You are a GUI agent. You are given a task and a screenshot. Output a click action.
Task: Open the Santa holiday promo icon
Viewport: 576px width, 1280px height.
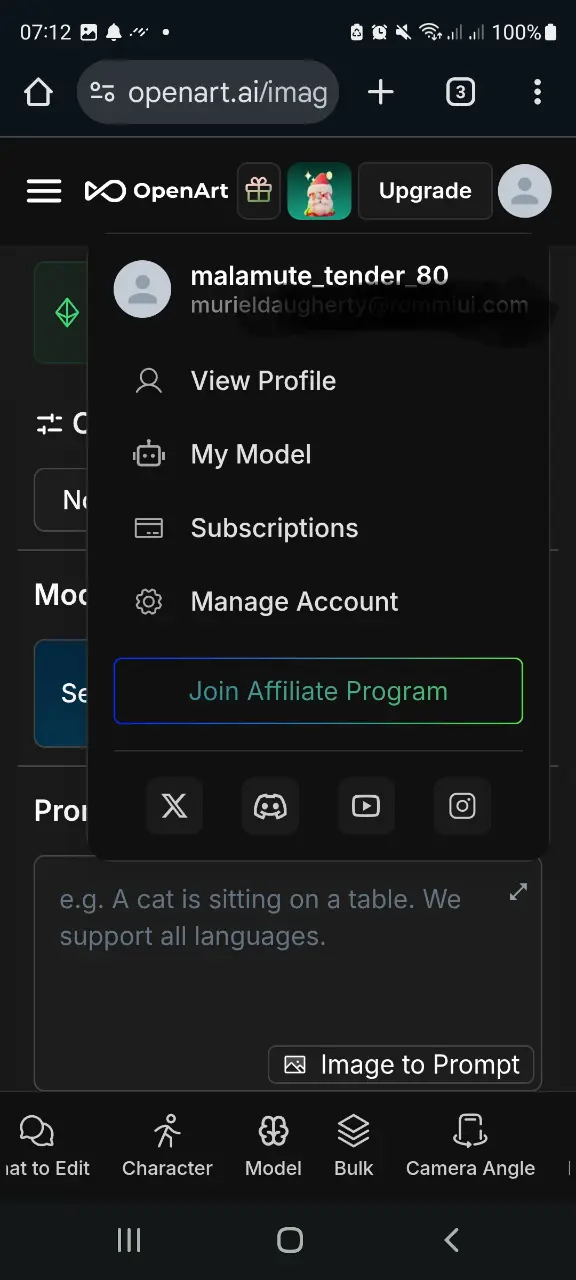pyautogui.click(x=320, y=190)
